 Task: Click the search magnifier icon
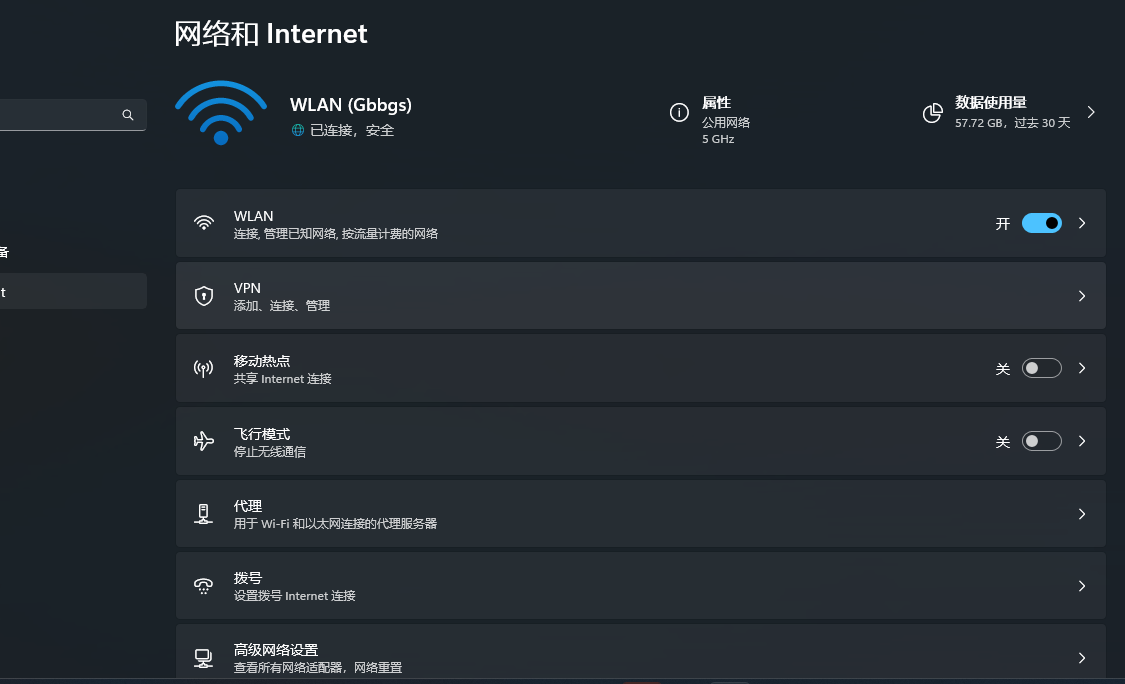[x=128, y=115]
